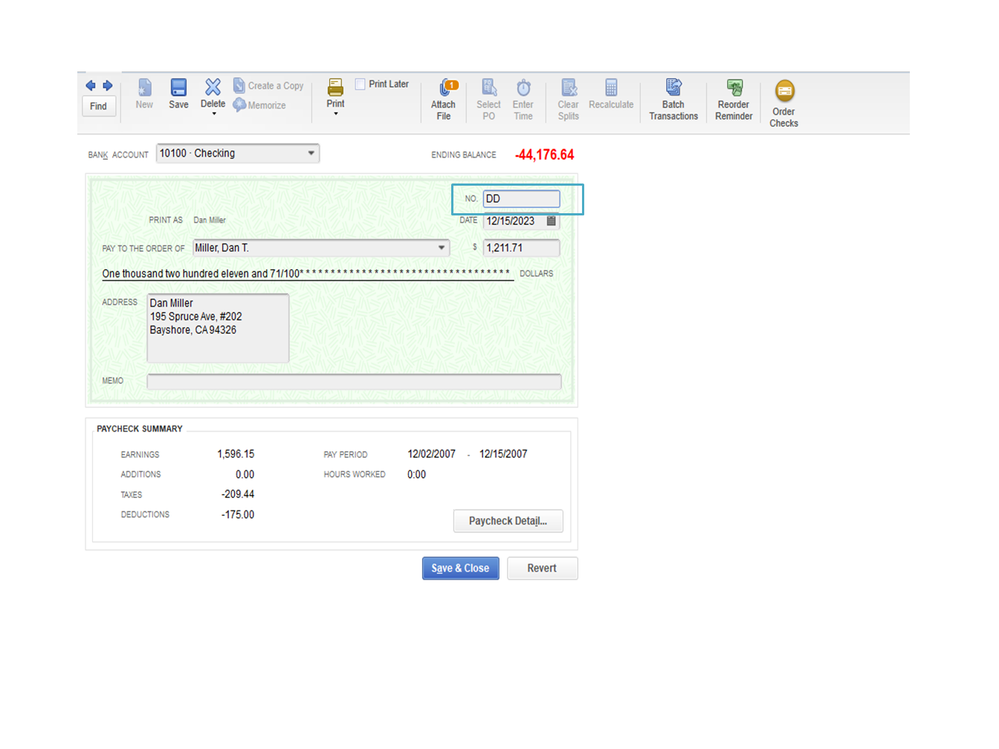Select Print As name Dan Miller
Screen dimensions: 999x749
(x=210, y=220)
